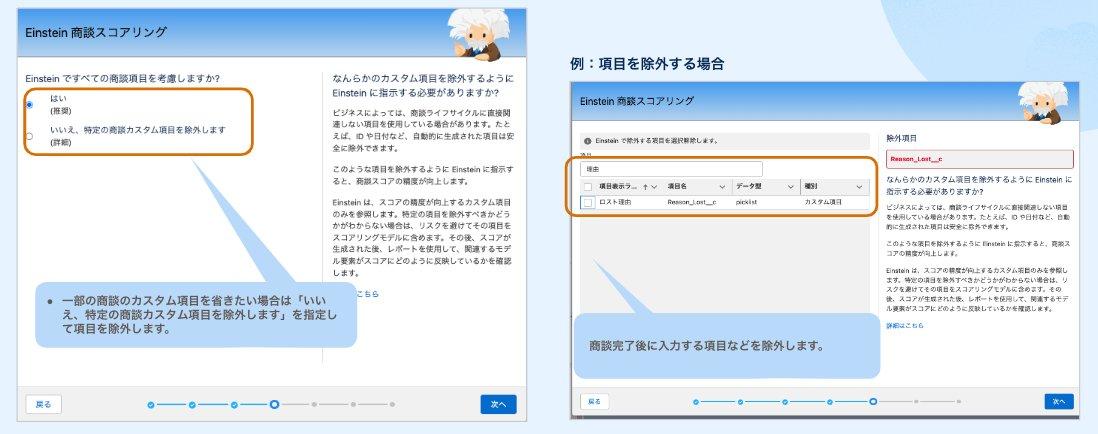Screen dimensions: 1098x434
Task: Click first completed progress step, example window
Action: [696, 402]
